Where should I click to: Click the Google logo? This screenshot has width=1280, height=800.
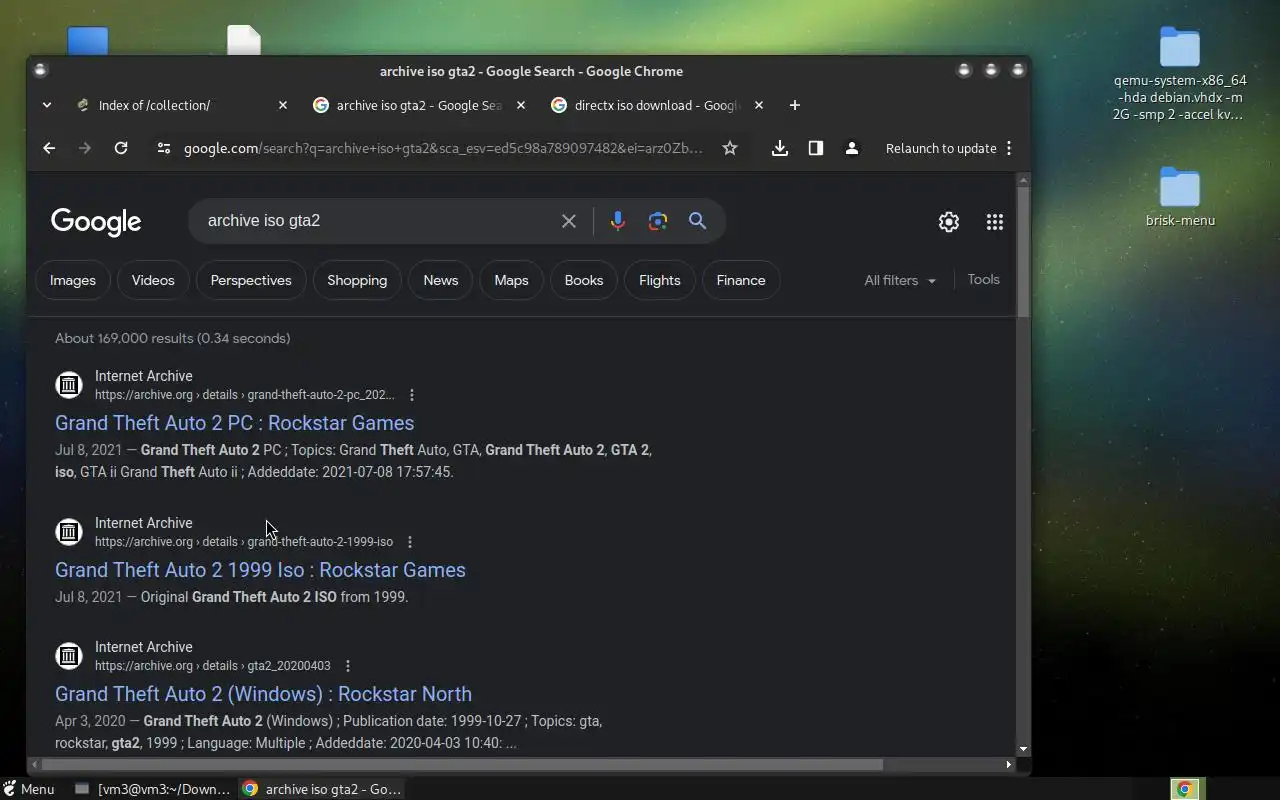(x=96, y=222)
